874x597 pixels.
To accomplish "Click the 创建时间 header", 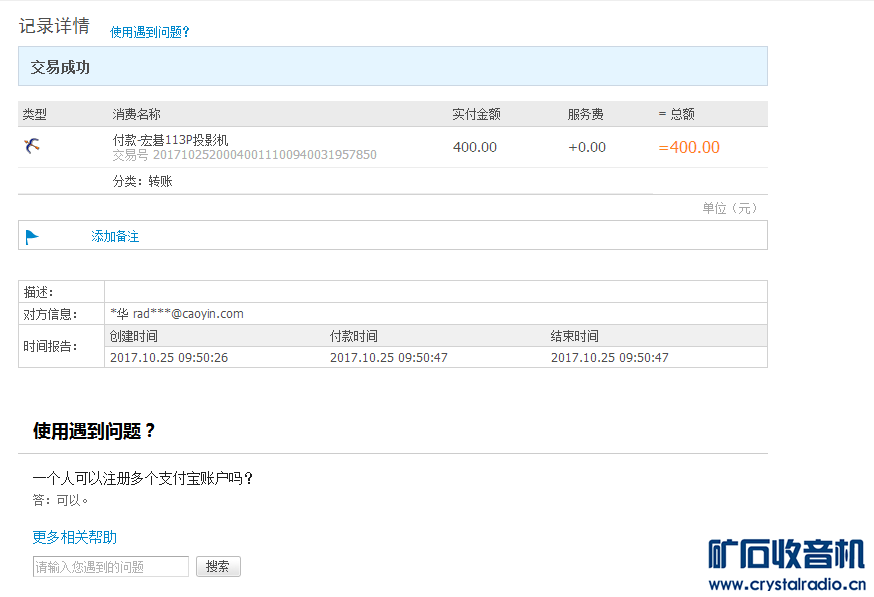I will point(134,336).
